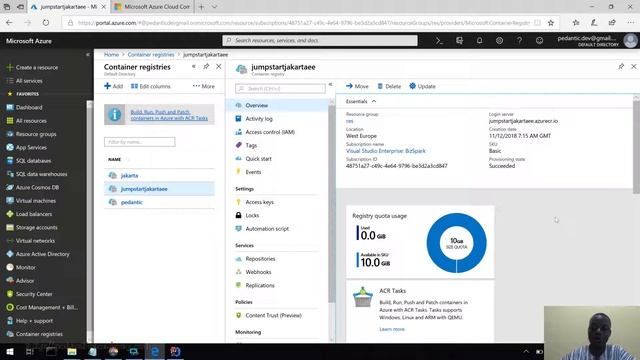Viewport: 640px width, 360px height.
Task: Open Cloud Shell from the top bar
Action: click(x=439, y=40)
